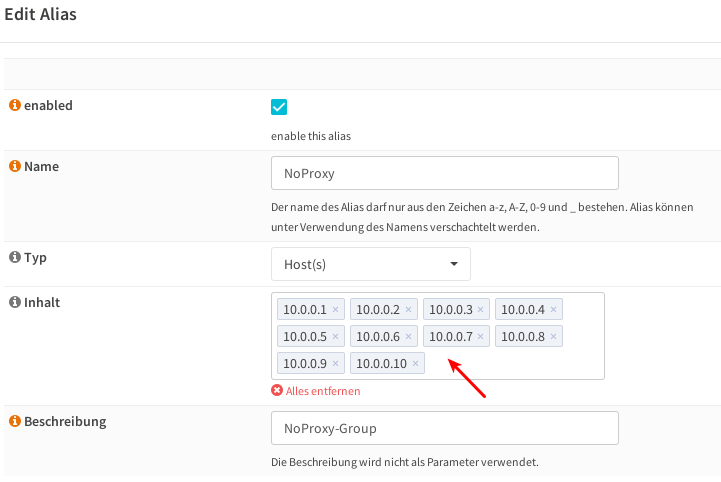721x482 pixels.
Task: Click the enabled field label
Action: point(48,105)
